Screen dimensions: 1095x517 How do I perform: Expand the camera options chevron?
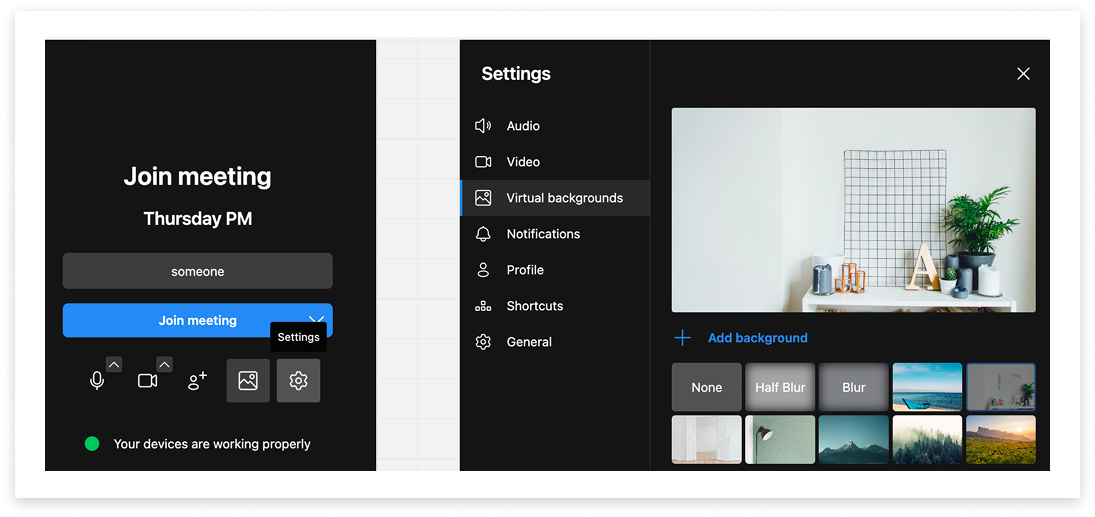tap(164, 365)
